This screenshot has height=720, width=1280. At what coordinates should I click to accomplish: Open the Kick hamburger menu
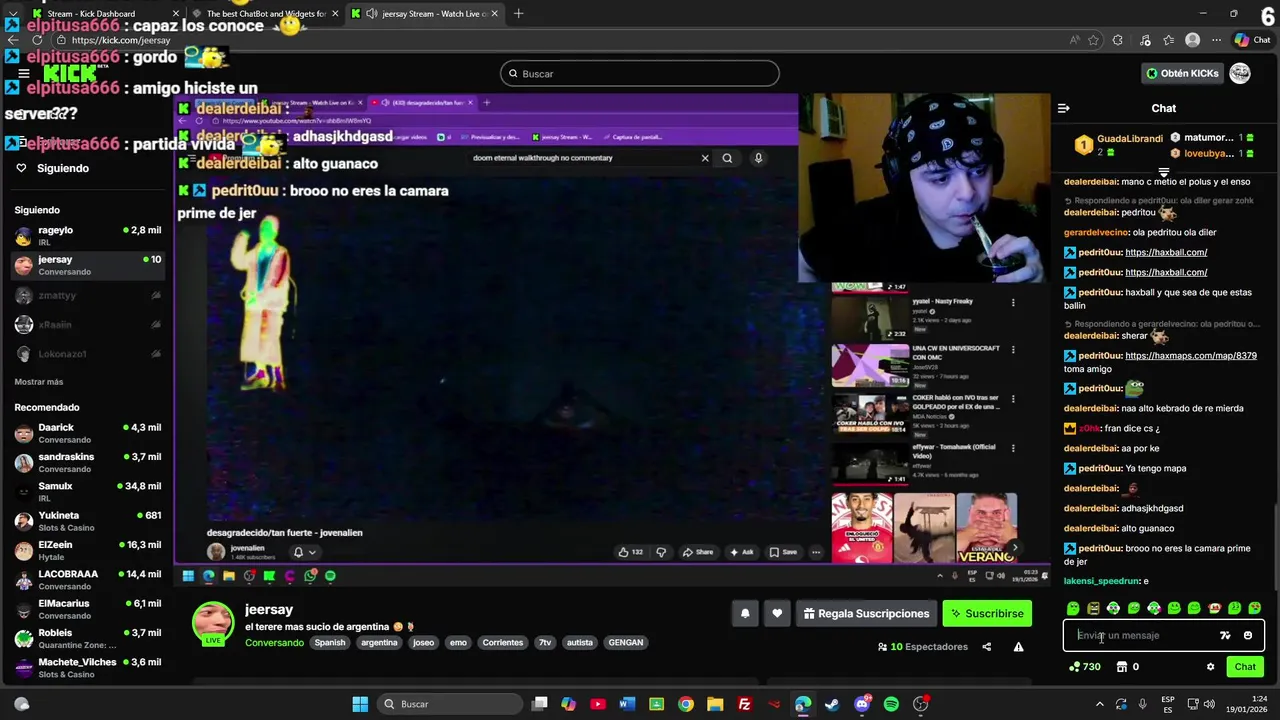click(24, 73)
